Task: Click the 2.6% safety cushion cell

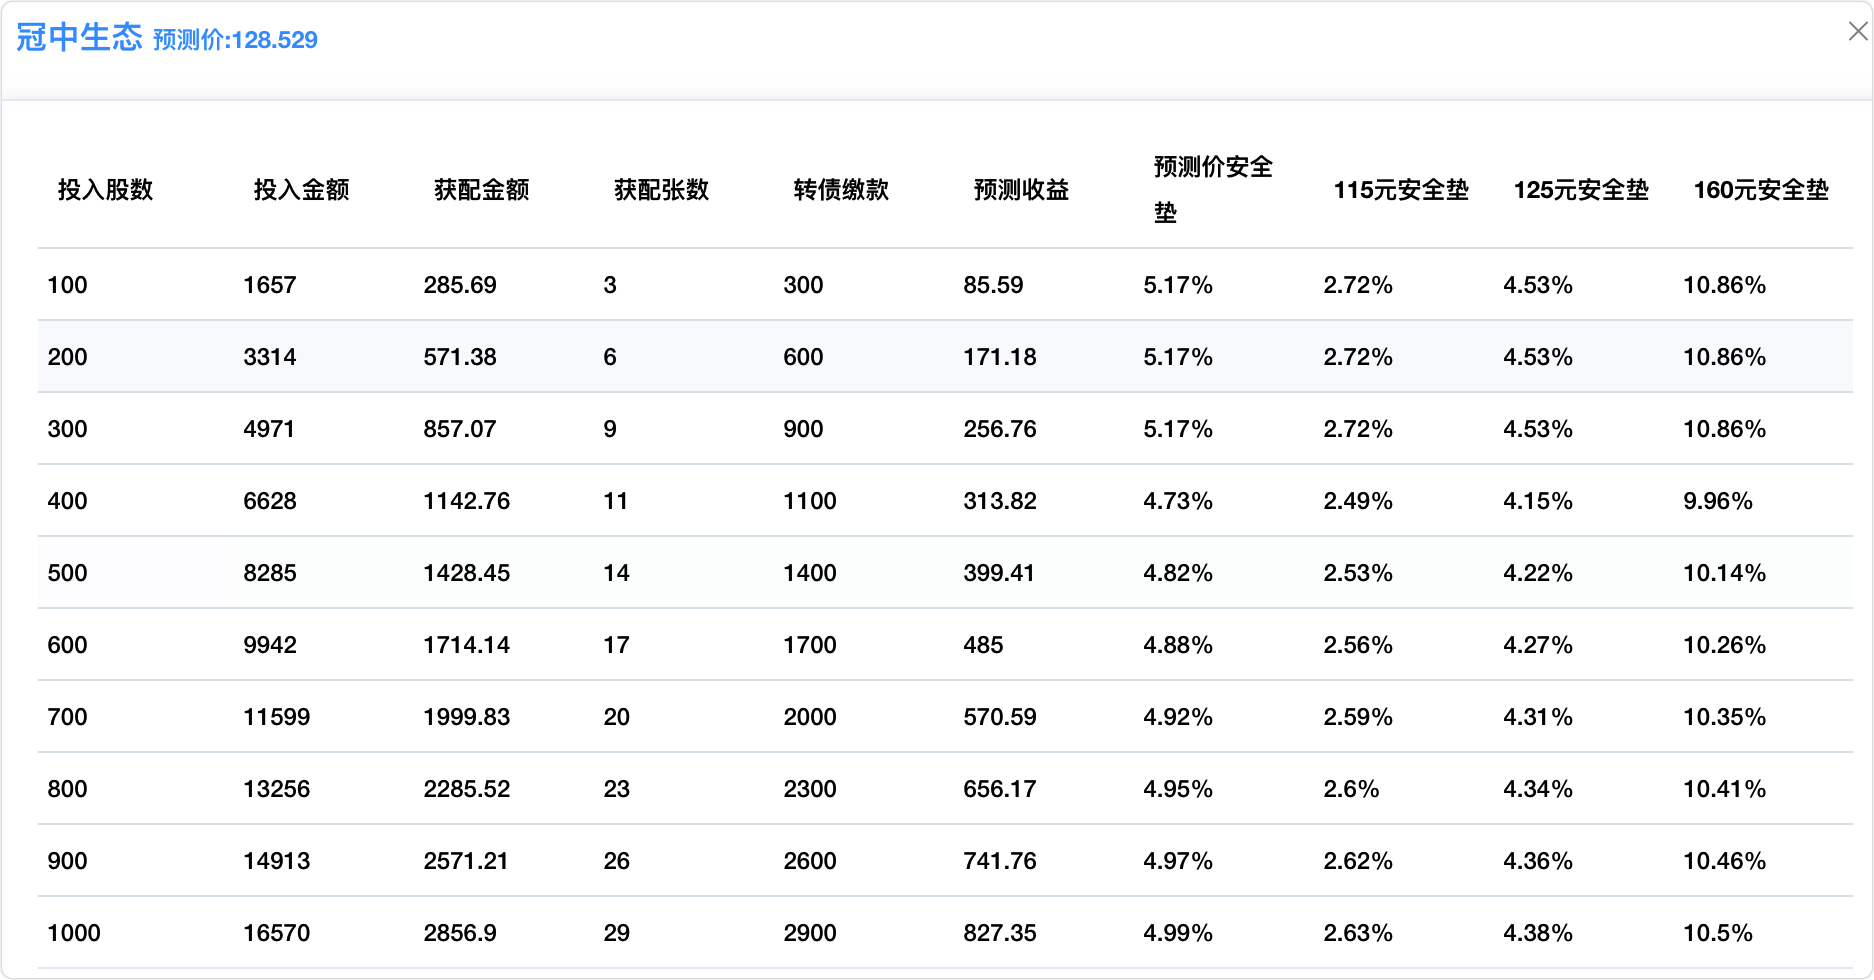Action: [1351, 789]
